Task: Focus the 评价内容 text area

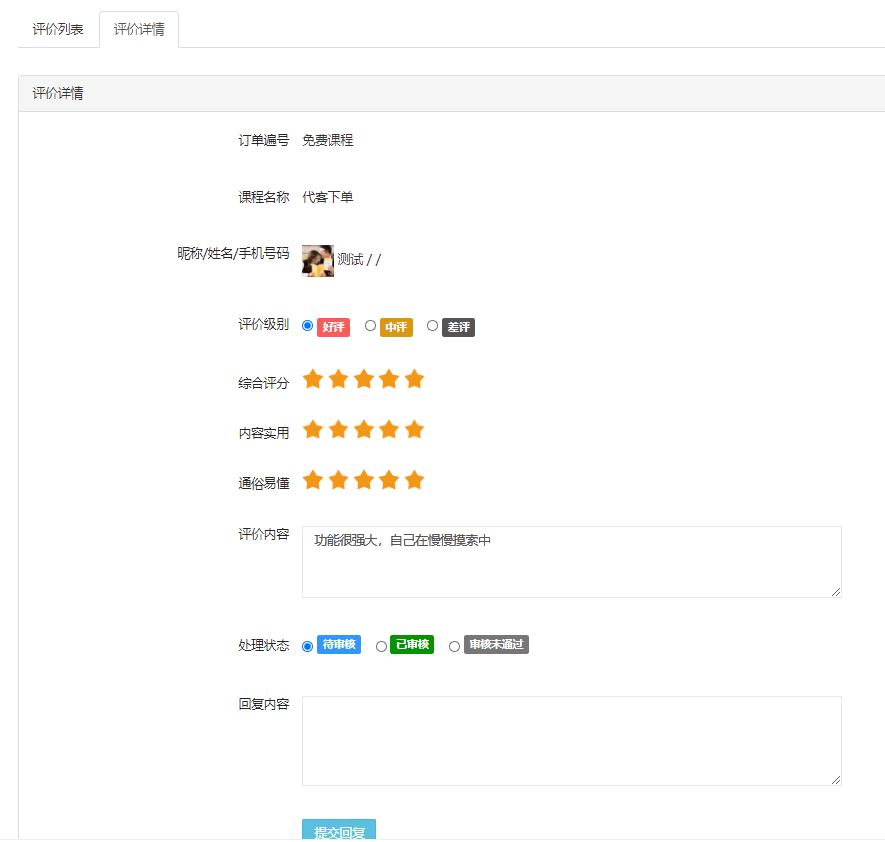Action: click(572, 562)
